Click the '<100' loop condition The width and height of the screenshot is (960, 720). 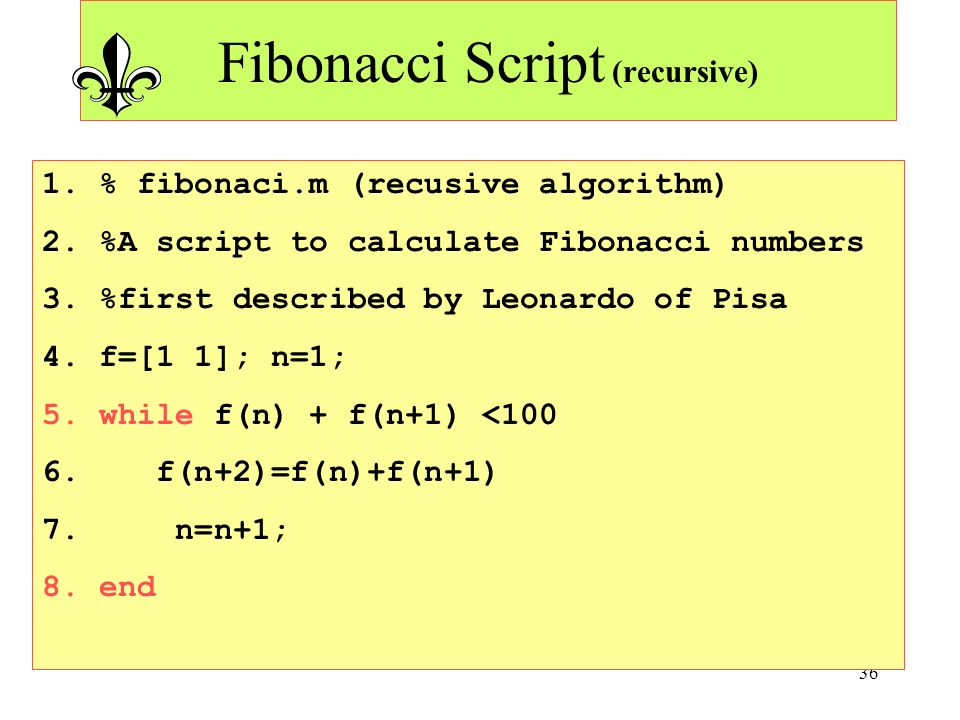519,414
